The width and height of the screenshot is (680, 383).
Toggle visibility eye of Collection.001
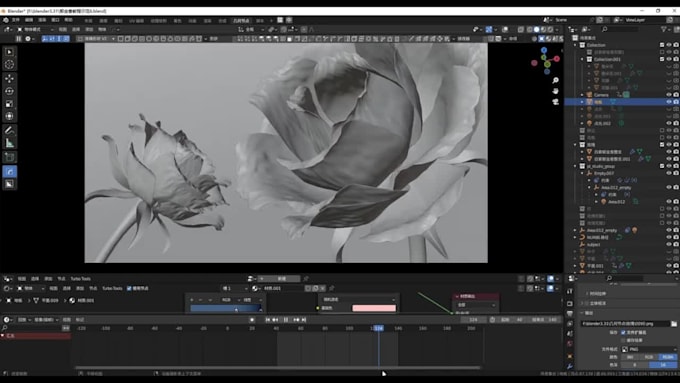(669, 59)
